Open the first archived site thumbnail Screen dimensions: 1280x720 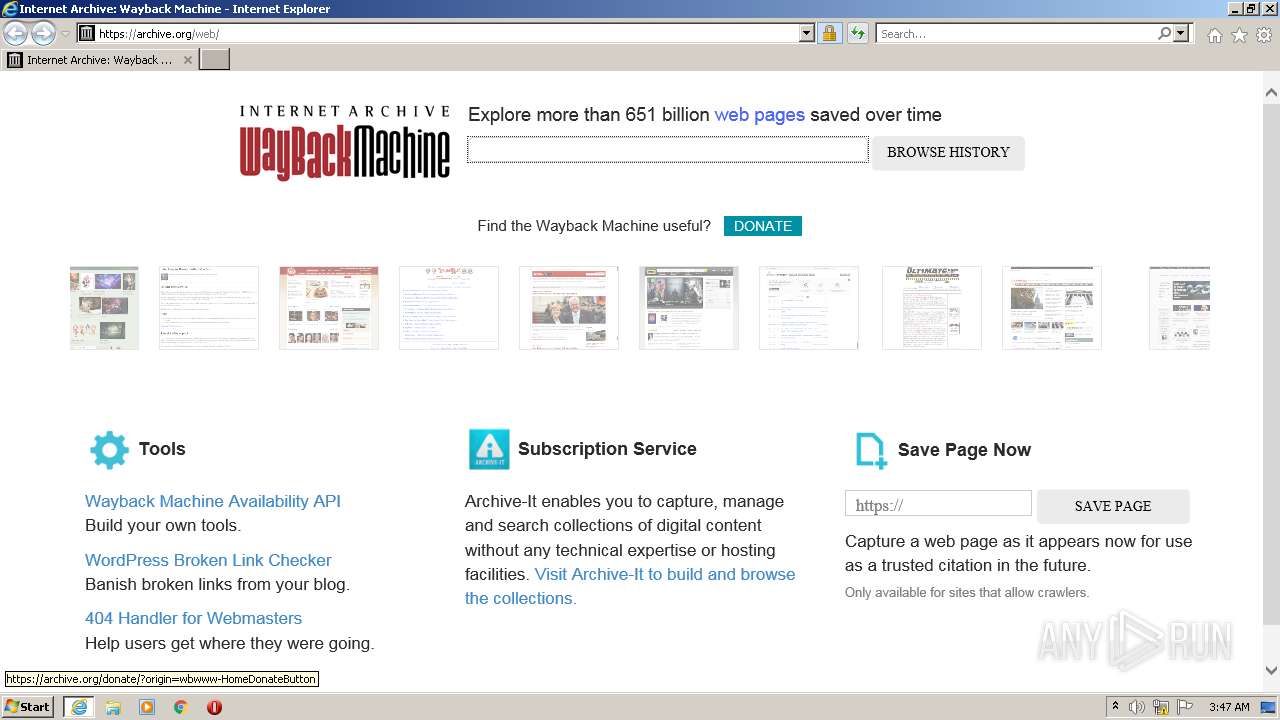(104, 308)
